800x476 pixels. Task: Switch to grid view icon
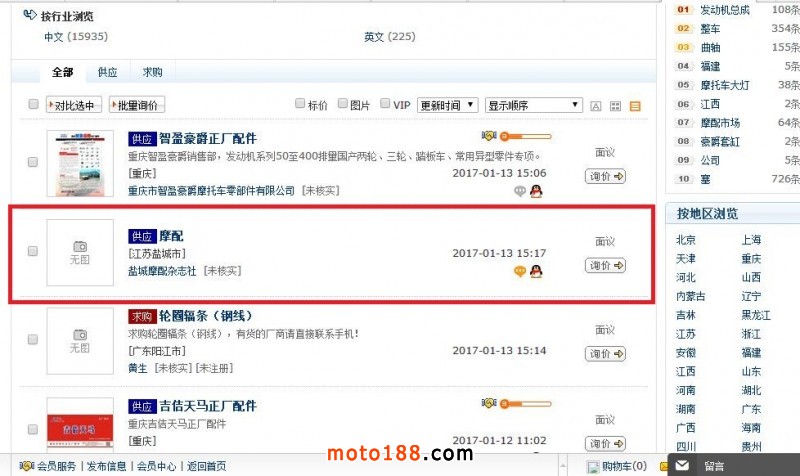click(615, 106)
